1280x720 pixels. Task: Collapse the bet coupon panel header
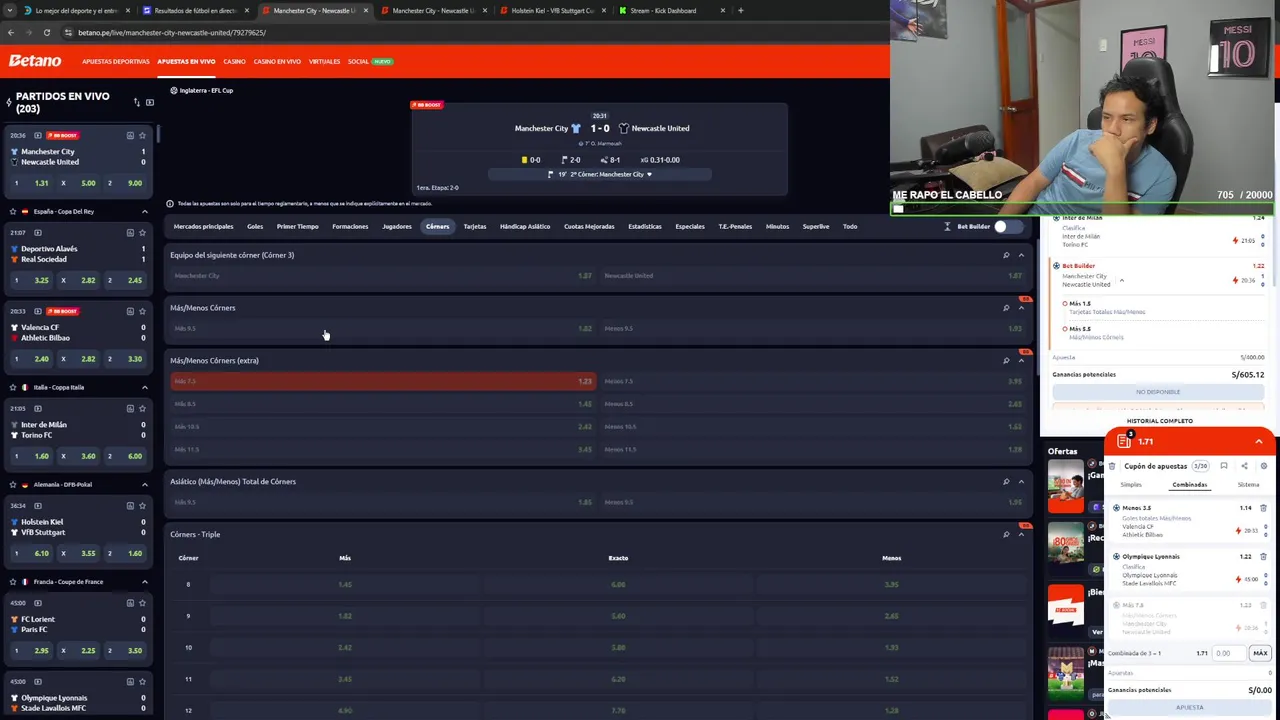click(1259, 441)
